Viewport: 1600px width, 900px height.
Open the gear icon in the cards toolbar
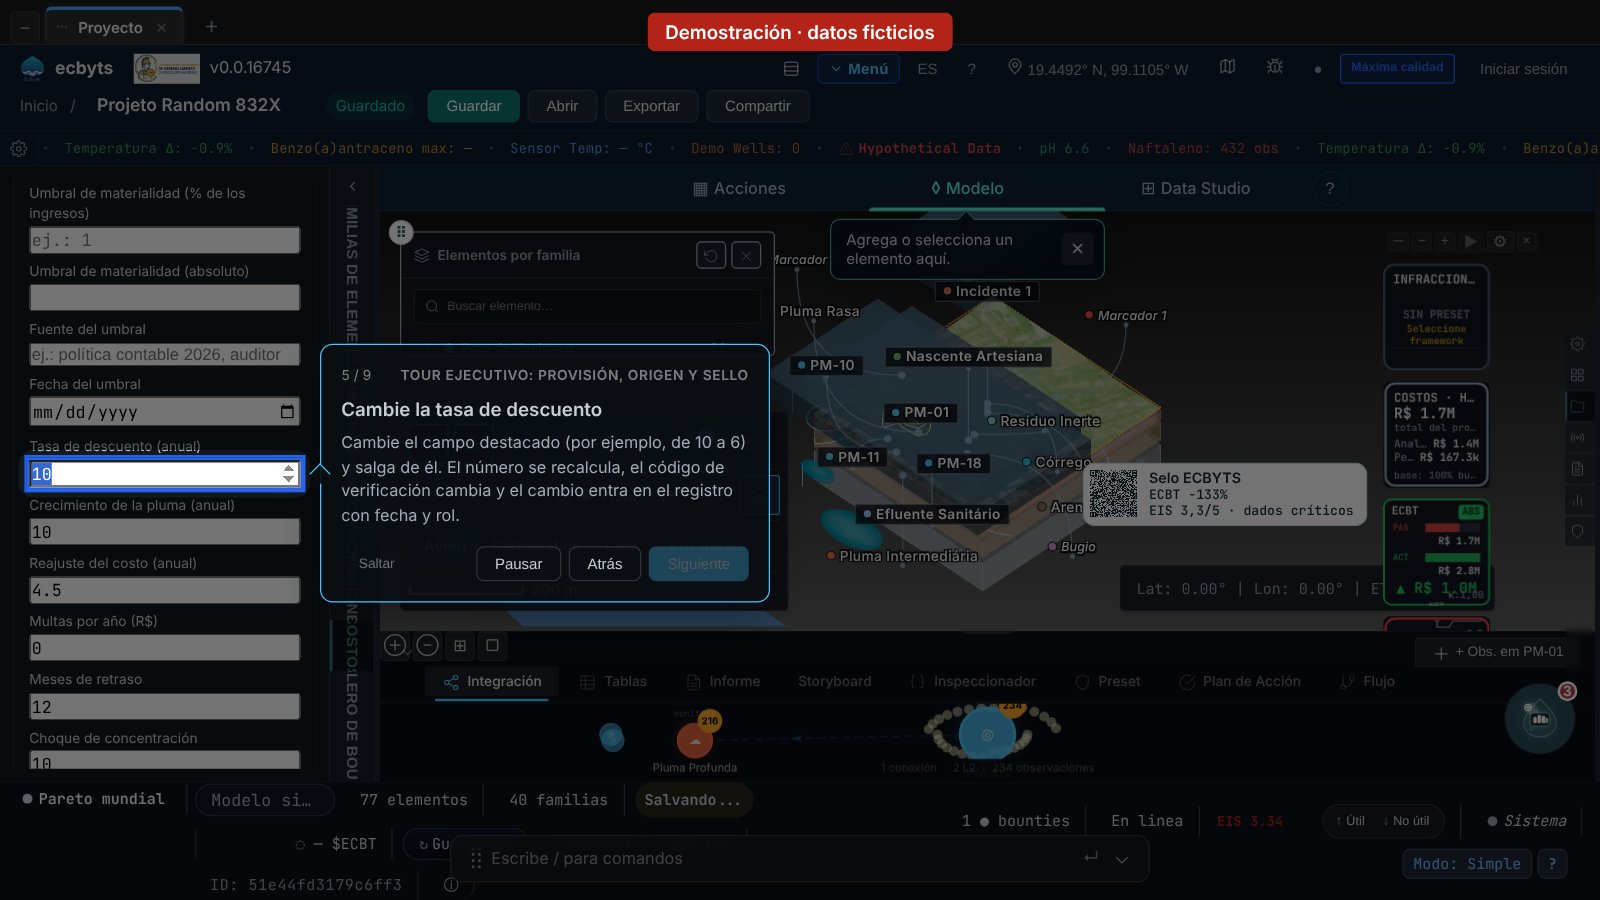click(1499, 241)
